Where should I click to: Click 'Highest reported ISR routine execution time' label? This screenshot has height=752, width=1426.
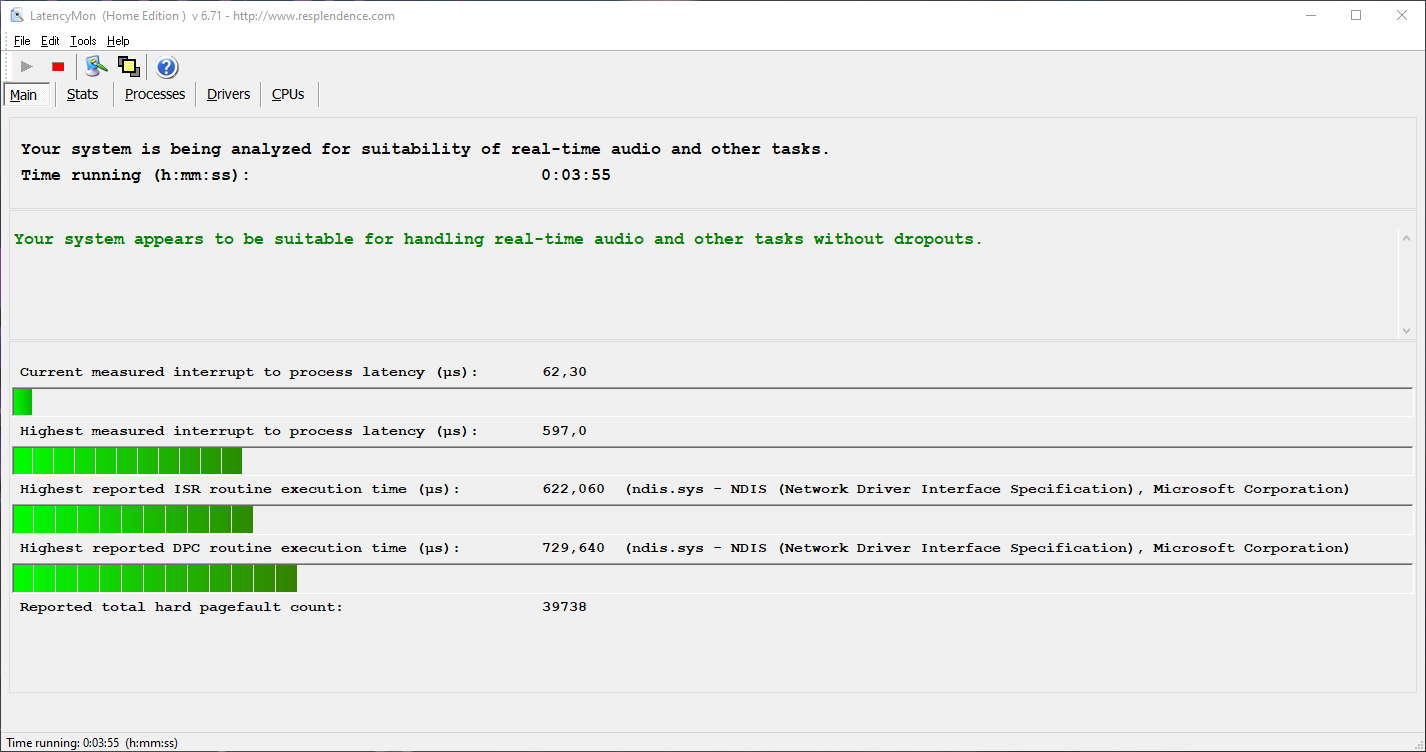(240, 489)
